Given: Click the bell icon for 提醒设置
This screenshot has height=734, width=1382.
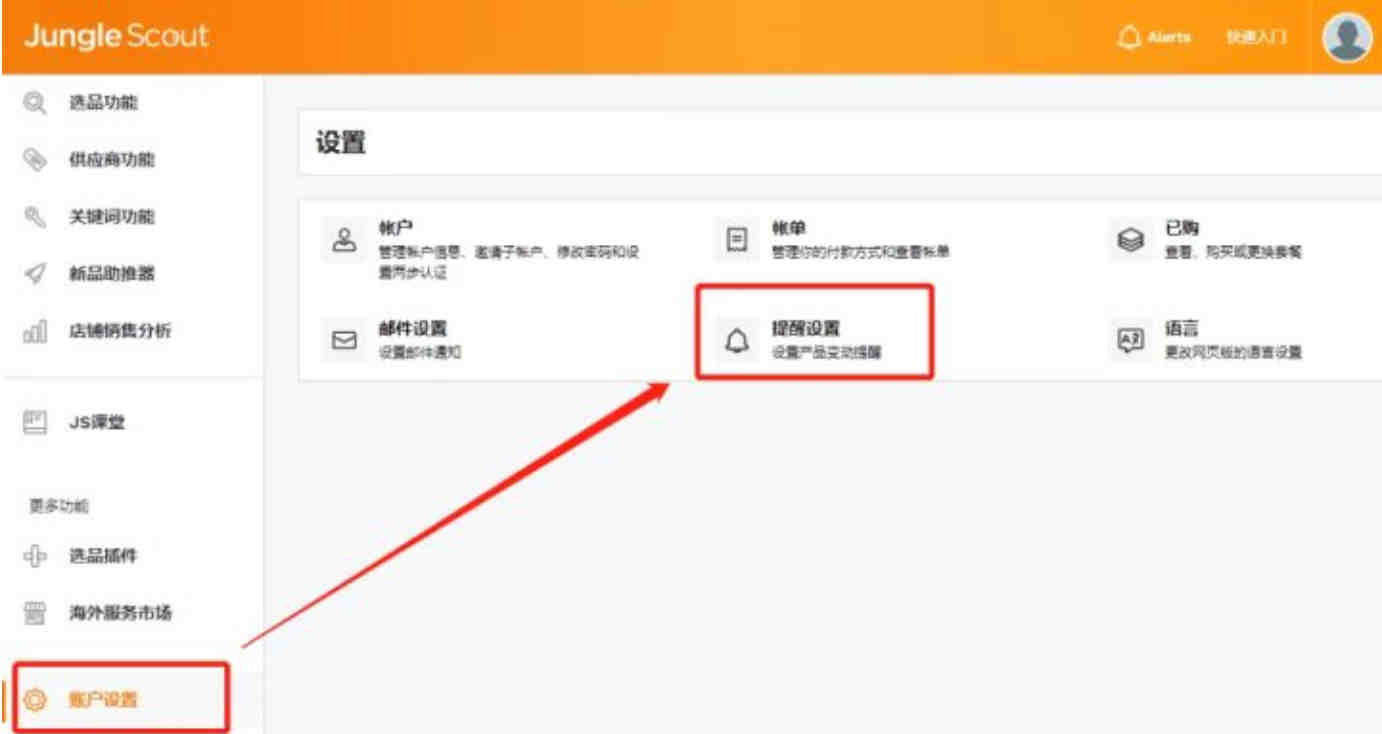Looking at the screenshot, I should coord(737,341).
